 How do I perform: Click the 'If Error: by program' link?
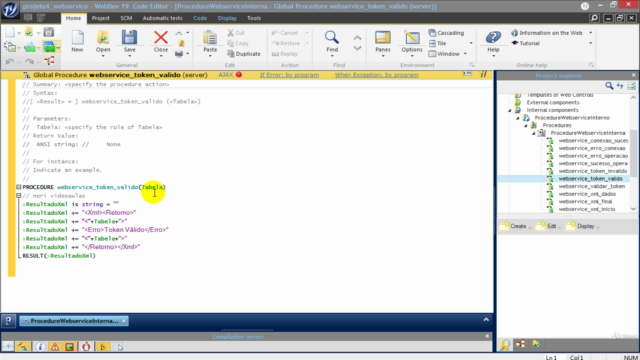289,75
